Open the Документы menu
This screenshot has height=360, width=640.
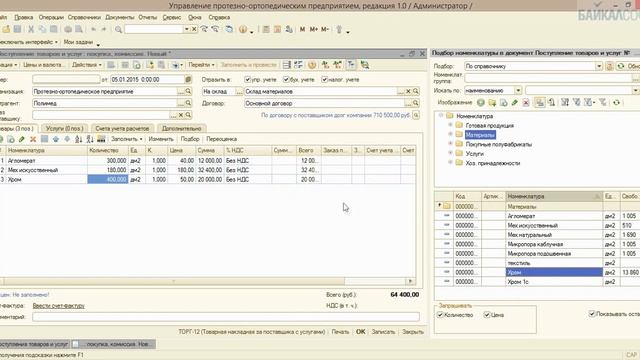(120, 18)
